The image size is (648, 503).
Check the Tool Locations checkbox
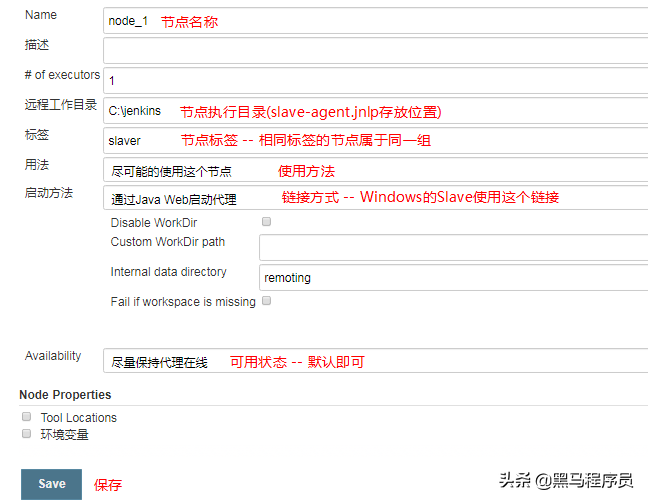click(27, 417)
